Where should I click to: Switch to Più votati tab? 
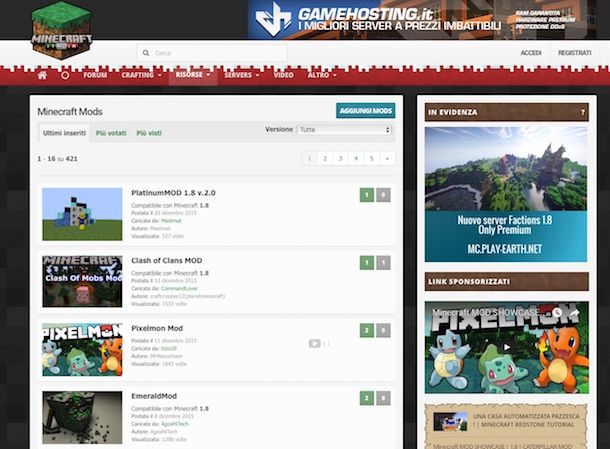click(x=111, y=133)
